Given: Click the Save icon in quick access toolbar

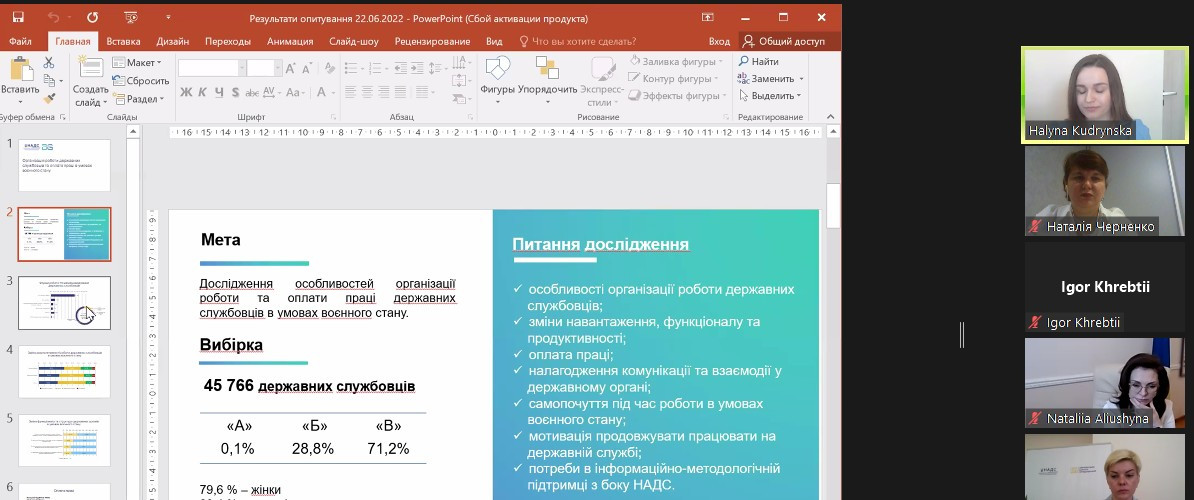Looking at the screenshot, I should [20, 17].
